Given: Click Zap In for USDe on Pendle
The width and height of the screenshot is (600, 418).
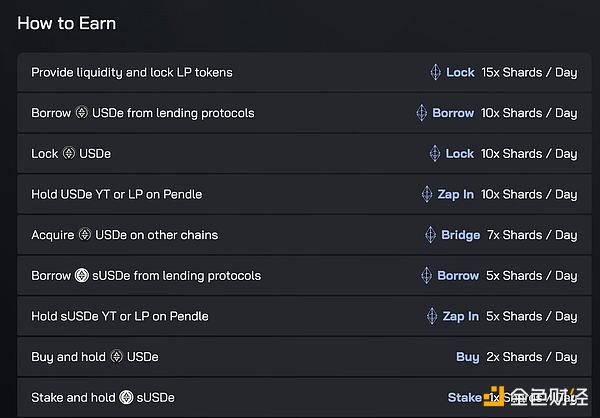Looking at the screenshot, I should (x=456, y=194).
